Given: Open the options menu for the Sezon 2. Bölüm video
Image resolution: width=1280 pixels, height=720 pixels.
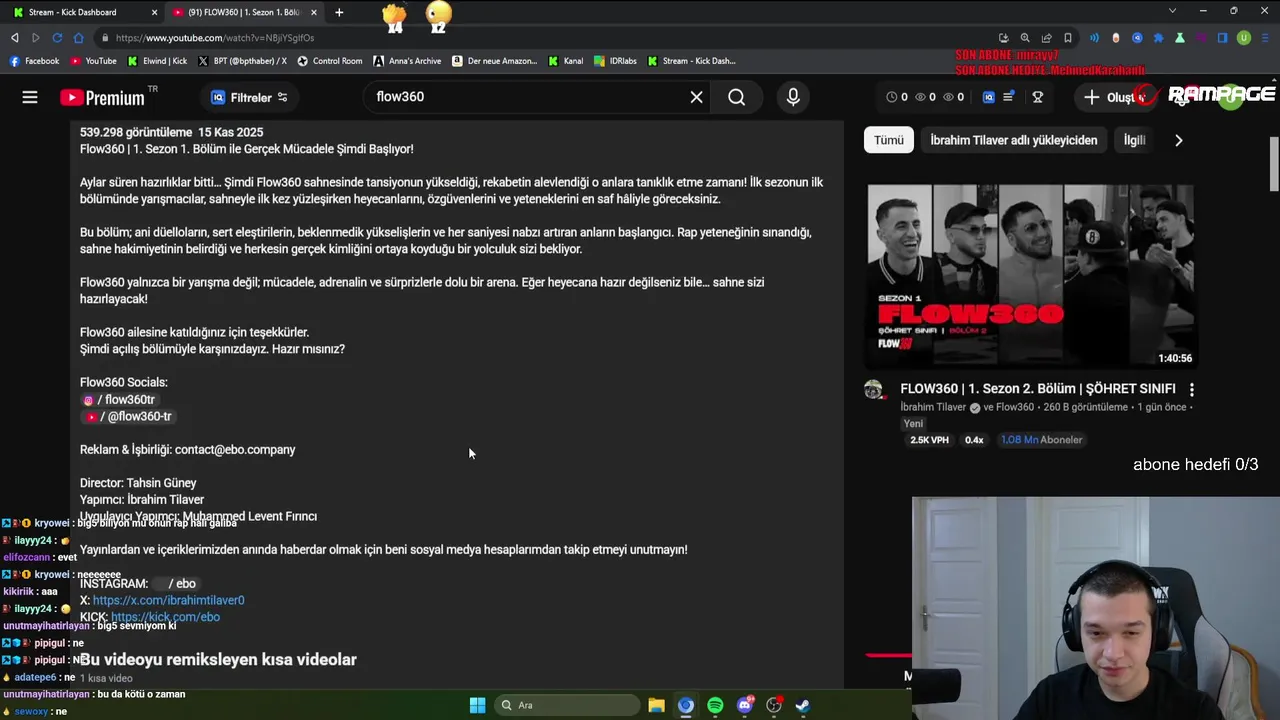Looking at the screenshot, I should [x=1191, y=389].
